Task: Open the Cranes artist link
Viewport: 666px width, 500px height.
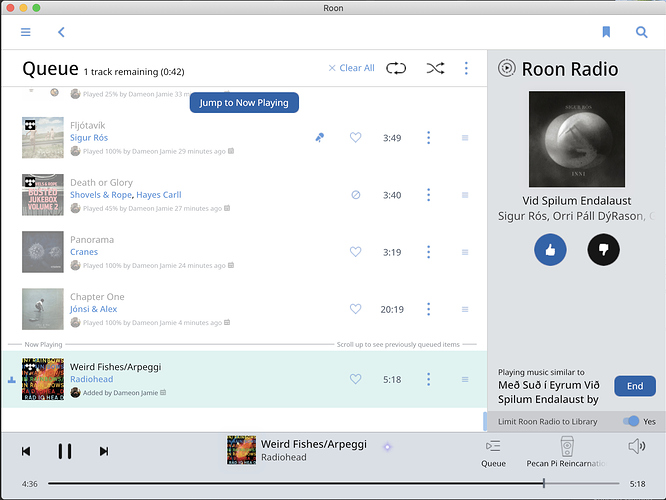Action: 84,252
